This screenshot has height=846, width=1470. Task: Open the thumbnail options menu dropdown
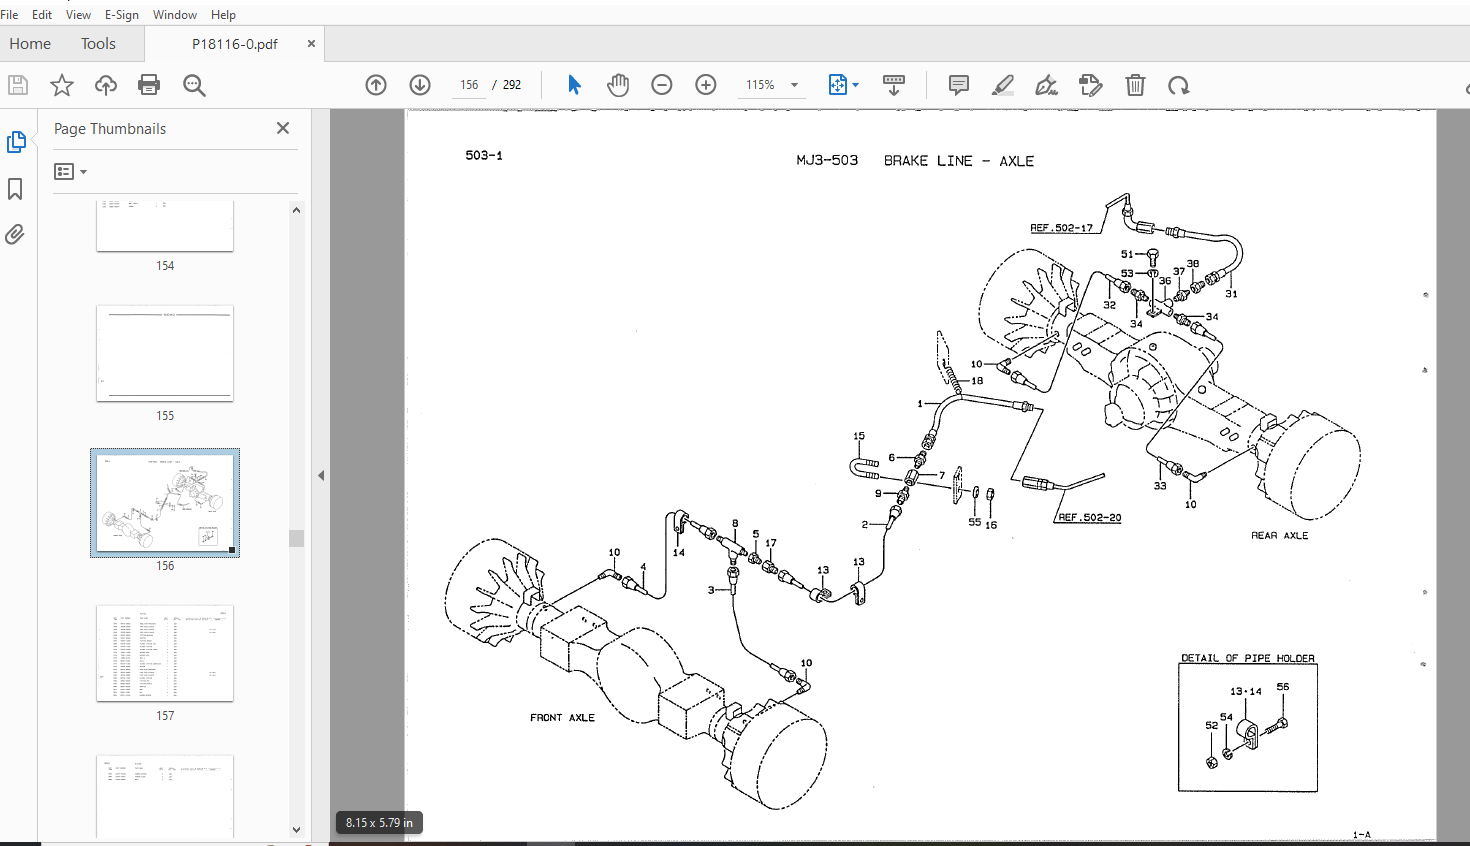coord(70,172)
